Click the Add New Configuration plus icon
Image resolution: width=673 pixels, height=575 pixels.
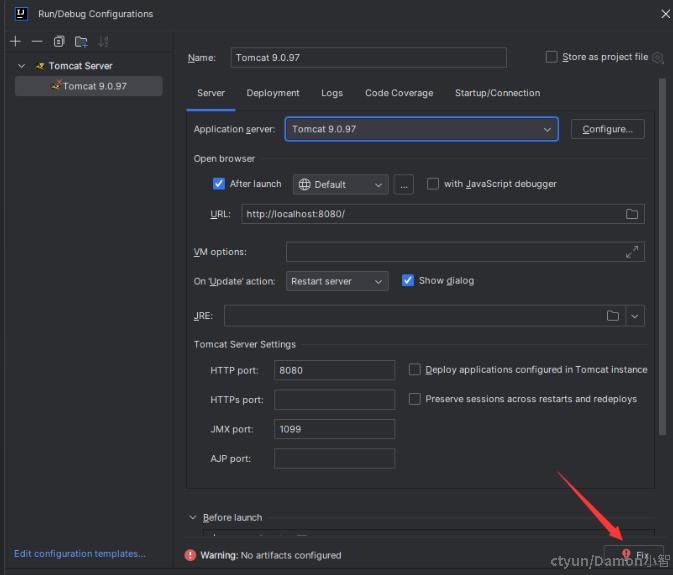[x=15, y=42]
